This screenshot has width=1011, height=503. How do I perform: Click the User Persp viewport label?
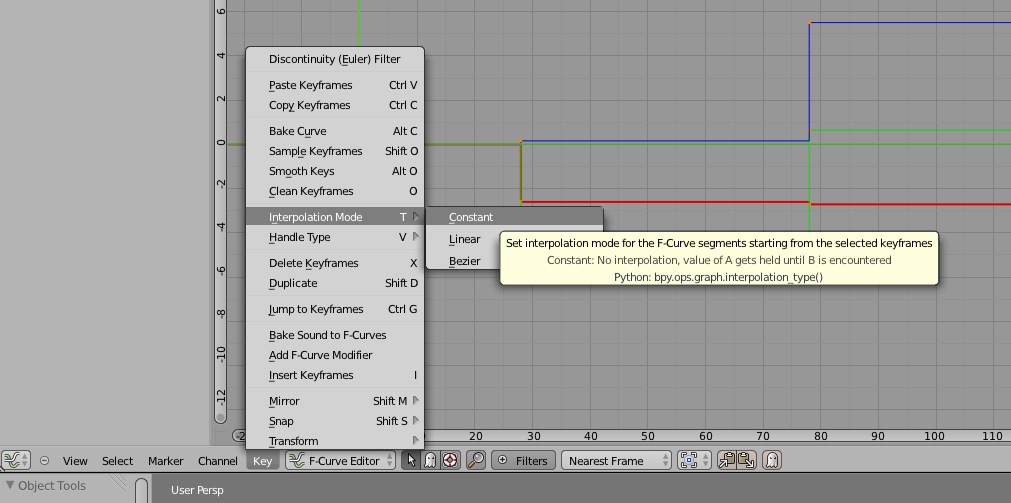coord(197,490)
